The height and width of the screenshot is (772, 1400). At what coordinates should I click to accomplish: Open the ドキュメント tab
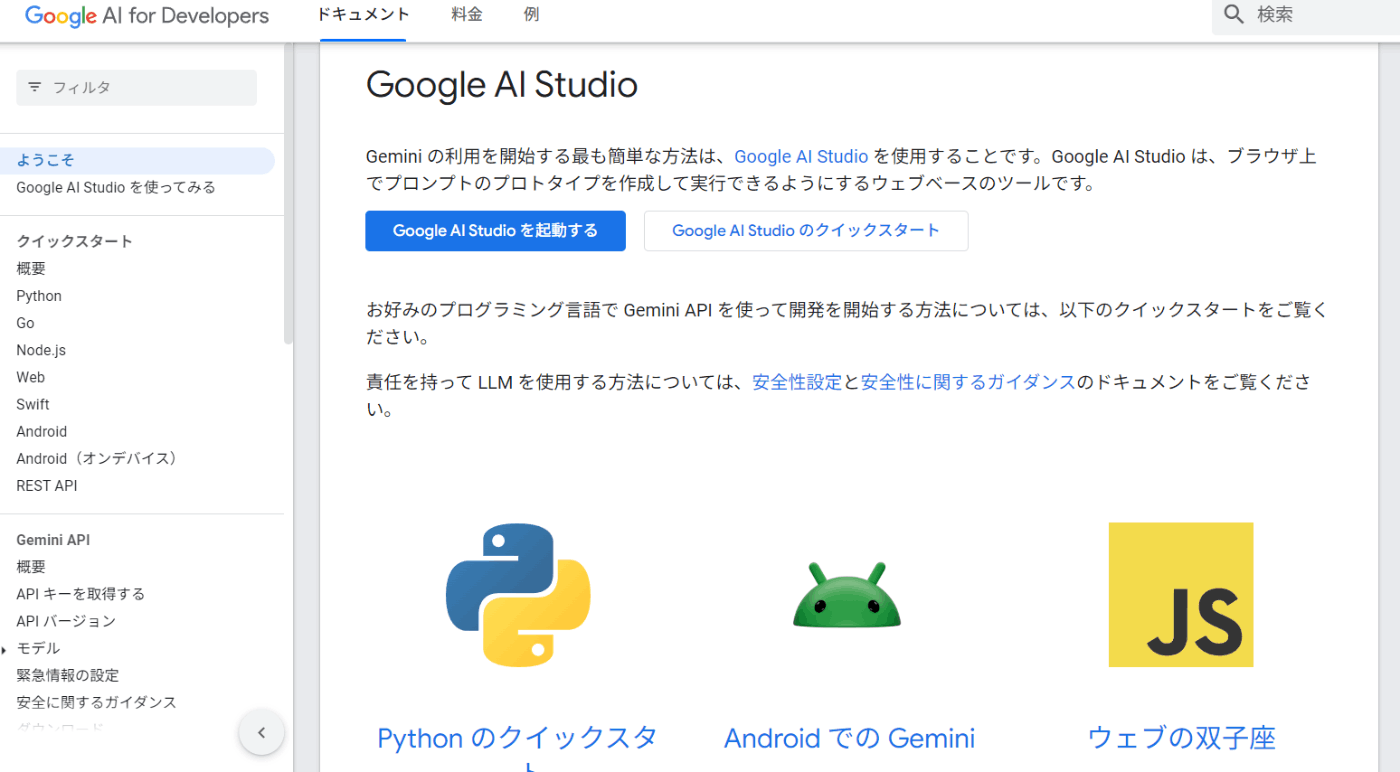363,15
